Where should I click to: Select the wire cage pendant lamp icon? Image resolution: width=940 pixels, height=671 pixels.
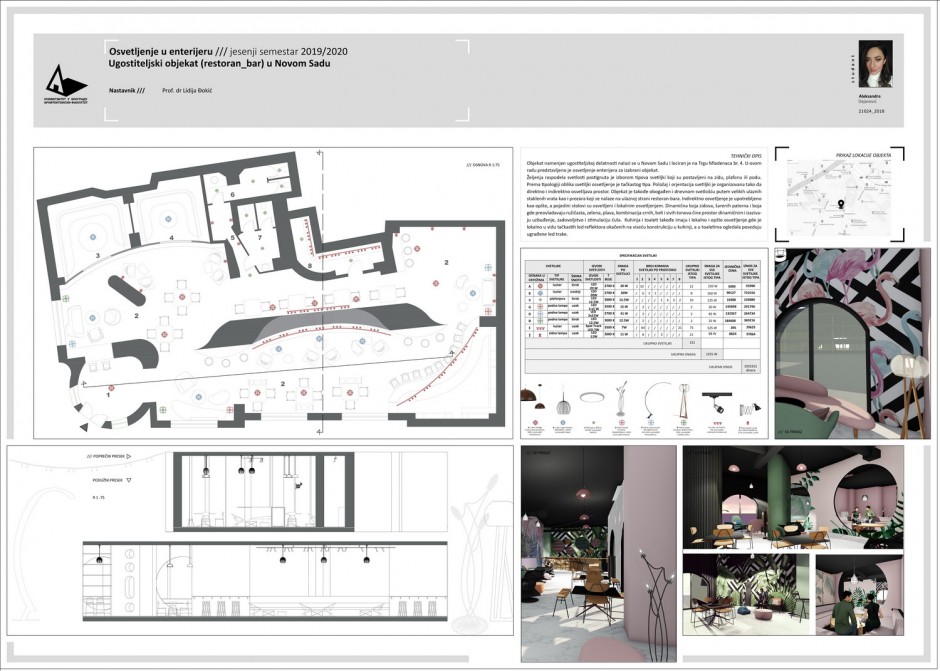click(x=562, y=403)
